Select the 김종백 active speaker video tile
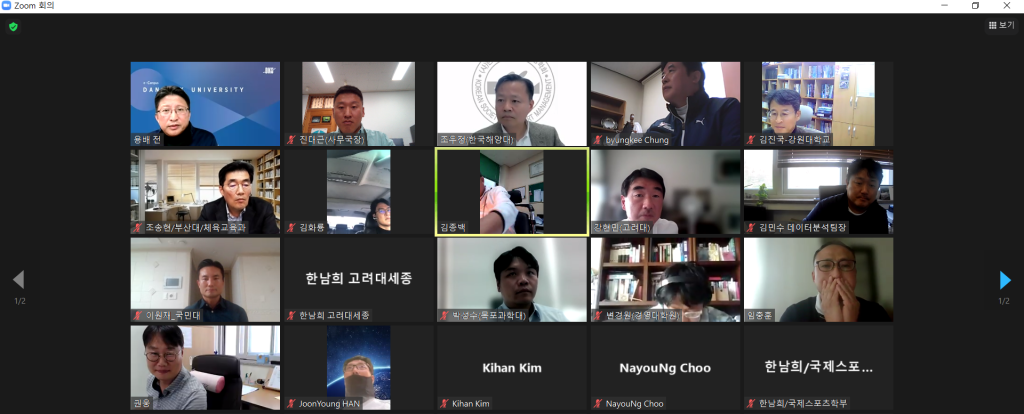The image size is (1024, 414). coord(512,191)
